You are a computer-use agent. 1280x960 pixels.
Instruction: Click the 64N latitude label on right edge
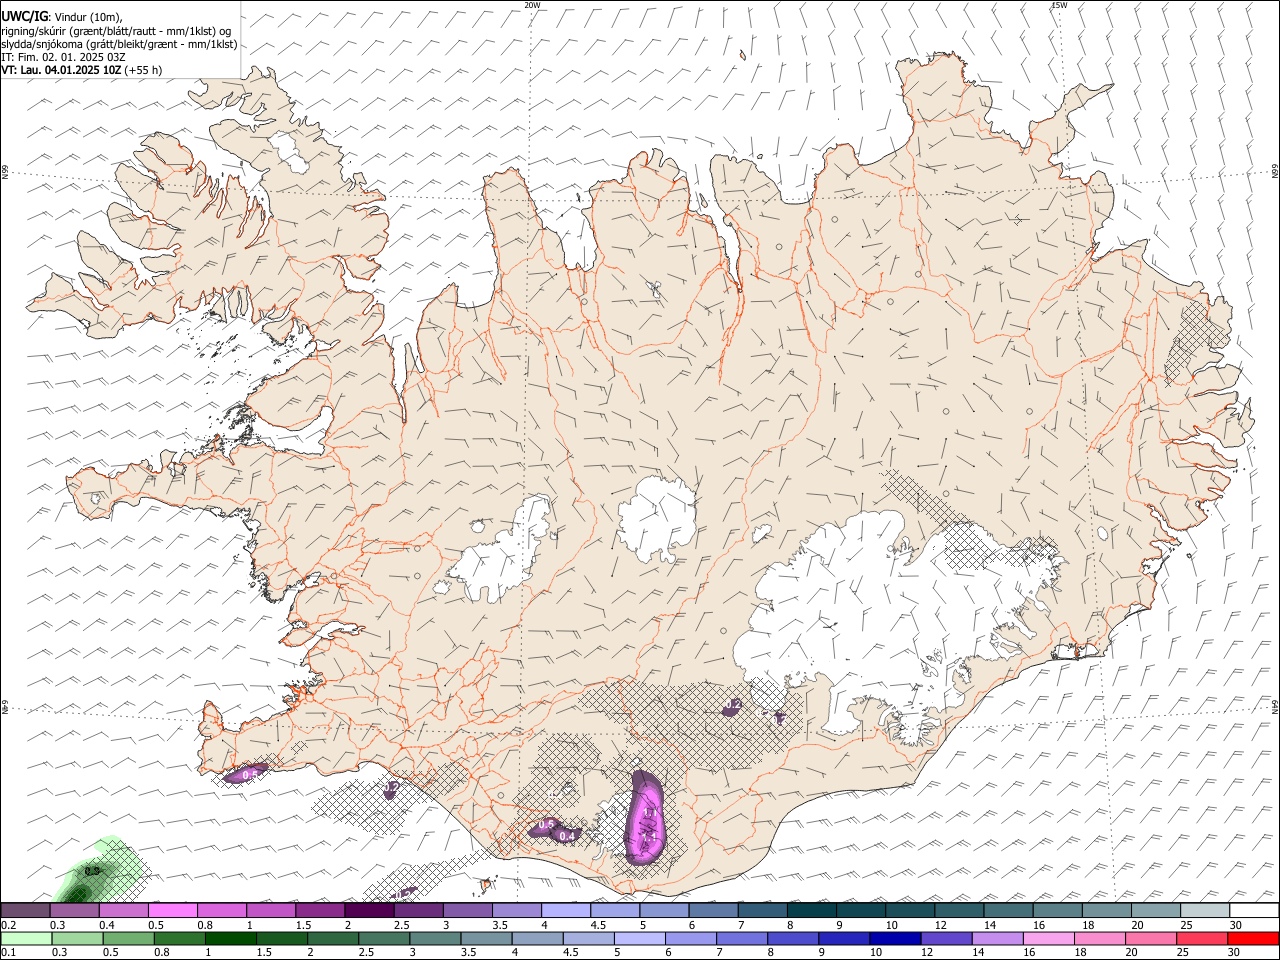pyautogui.click(x=1275, y=706)
